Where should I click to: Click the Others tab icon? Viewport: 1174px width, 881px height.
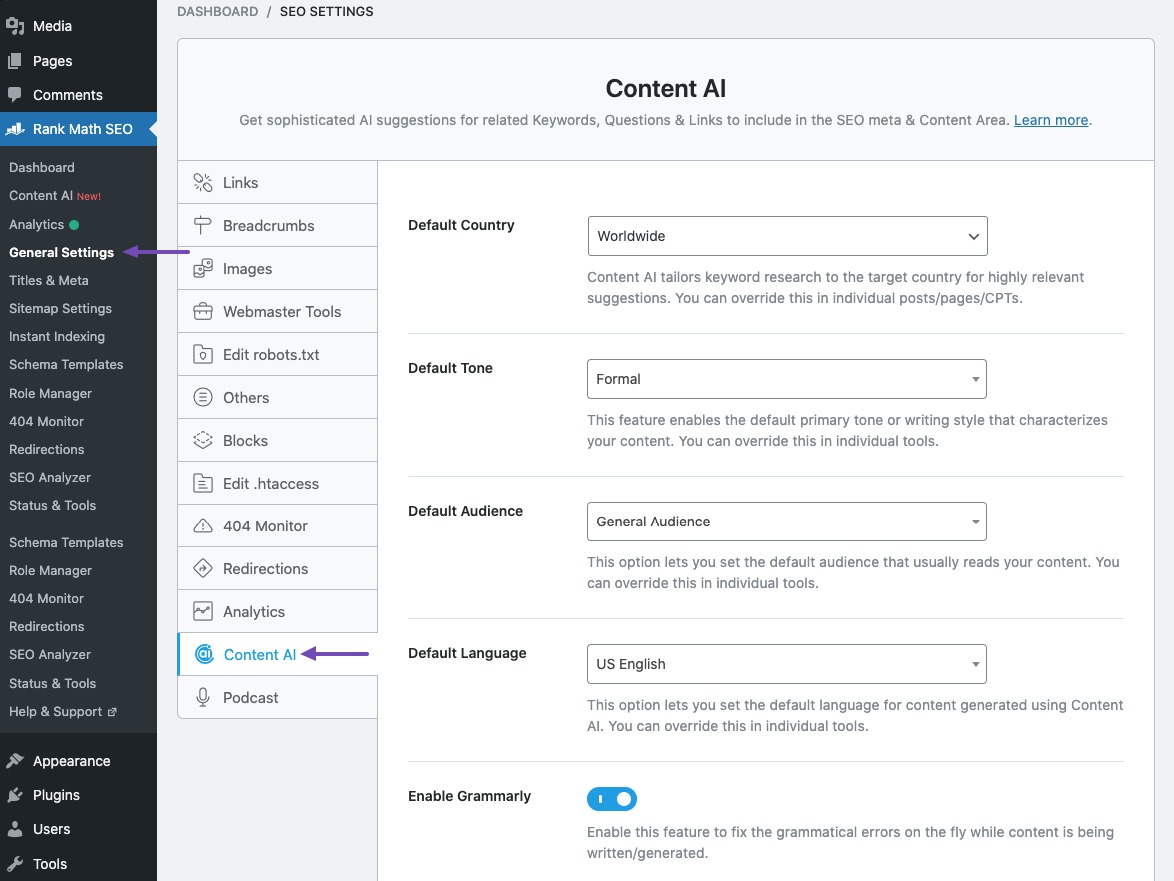click(203, 397)
